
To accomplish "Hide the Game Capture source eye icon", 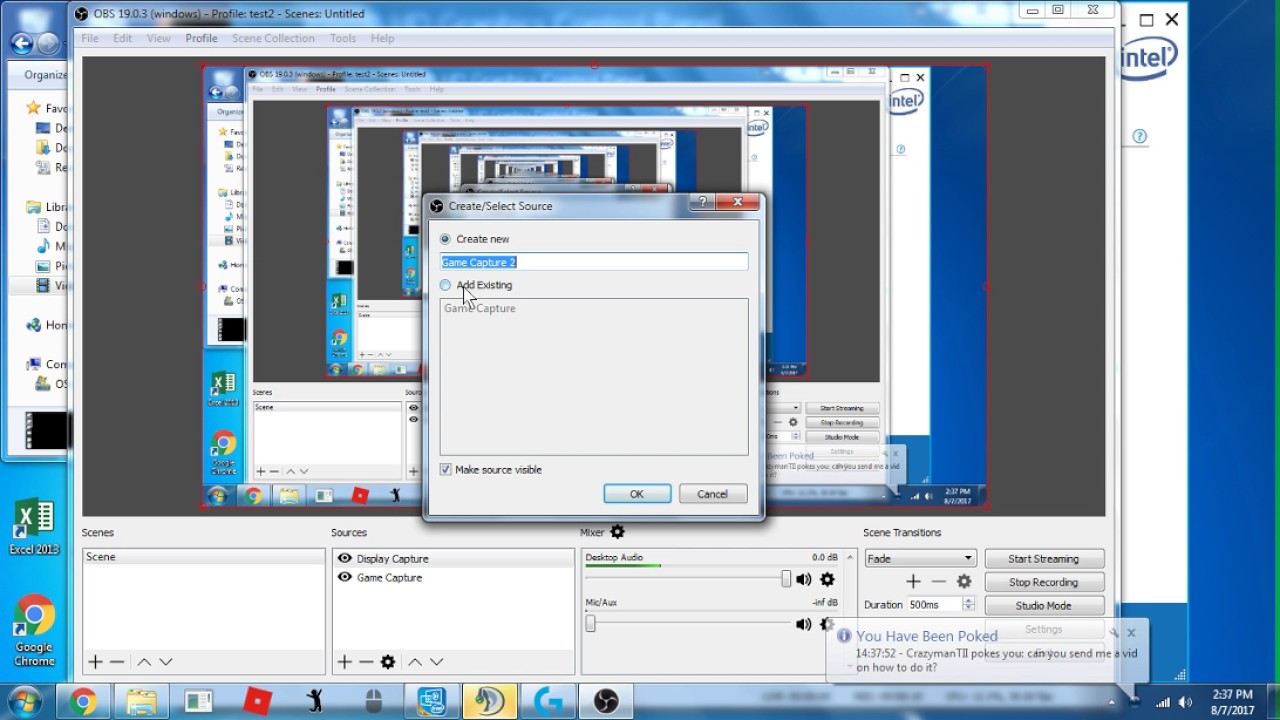I will click(x=344, y=577).
